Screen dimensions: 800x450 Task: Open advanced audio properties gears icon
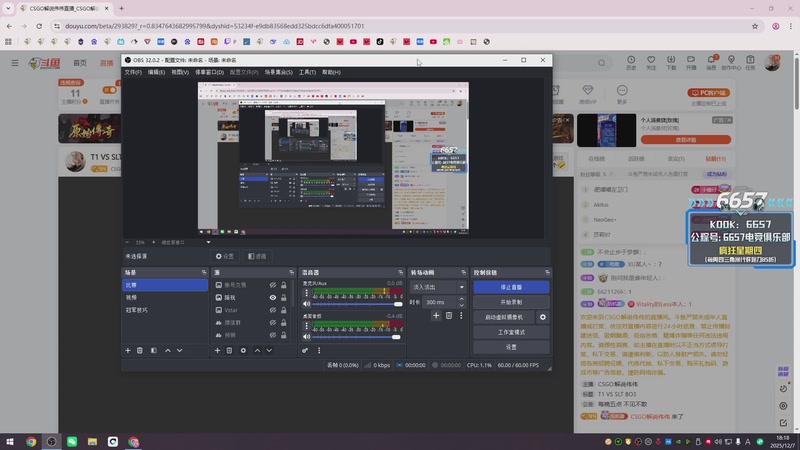point(305,351)
